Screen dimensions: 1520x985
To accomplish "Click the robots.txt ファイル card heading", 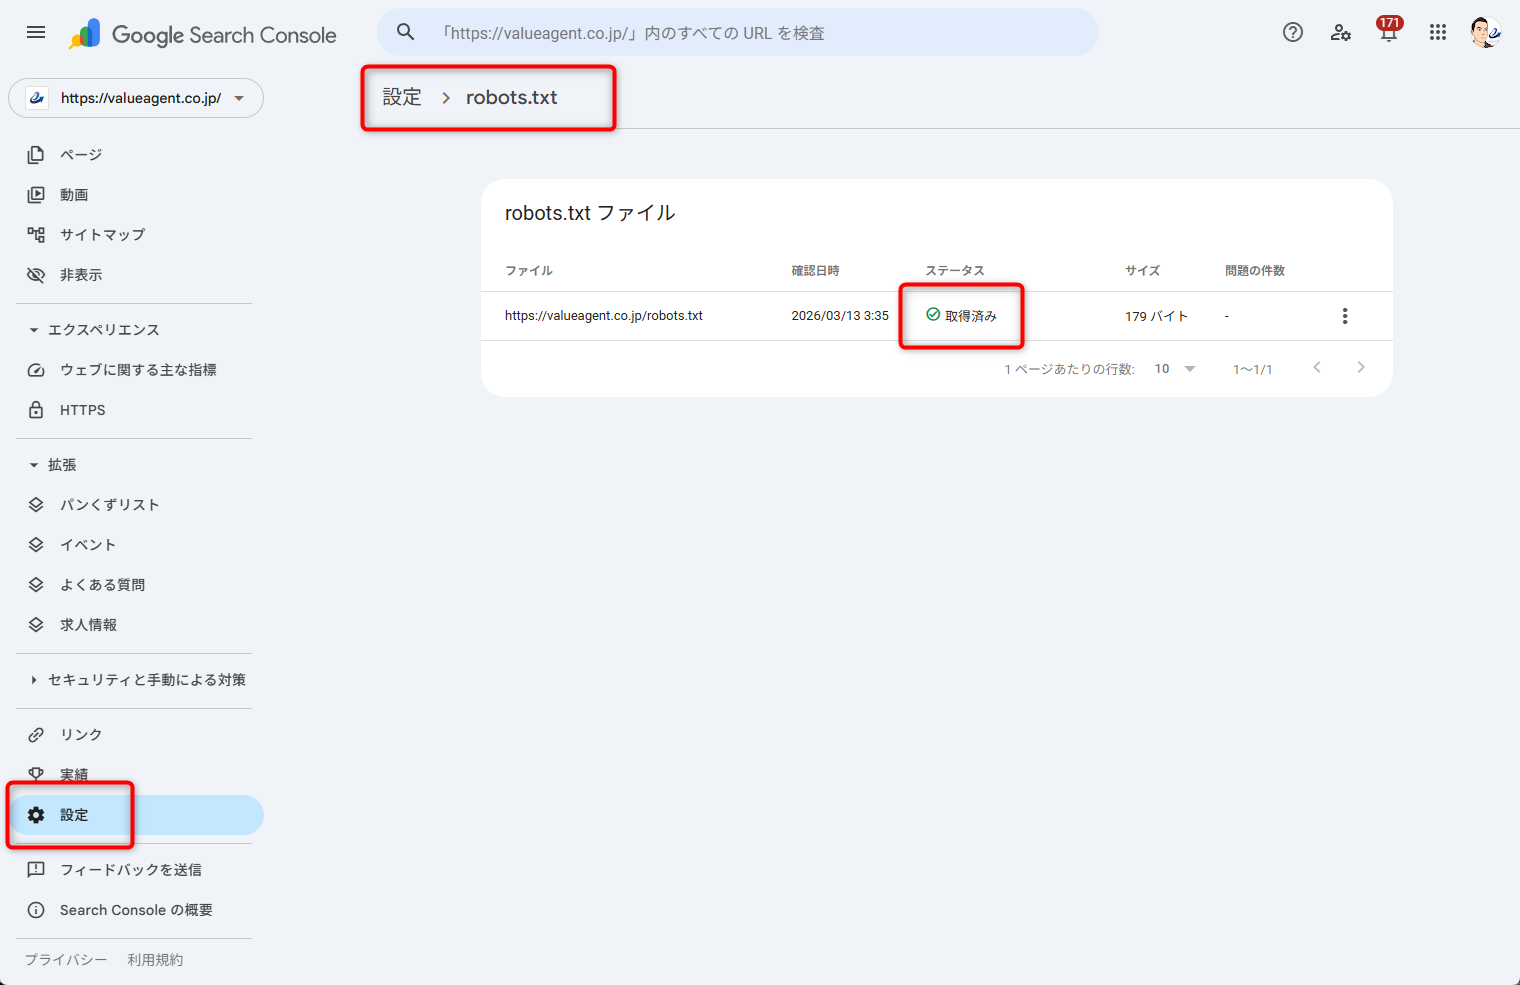I will 590,213.
